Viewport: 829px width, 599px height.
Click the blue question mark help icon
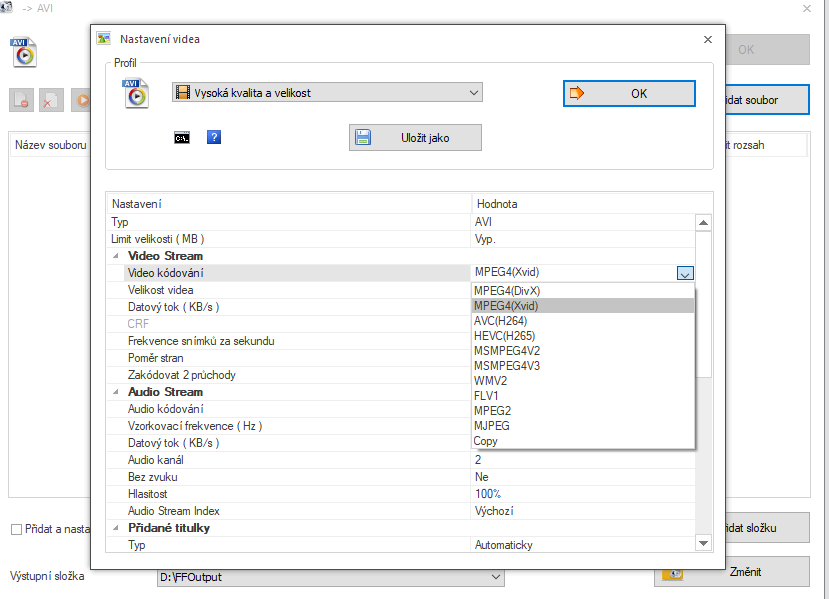pos(213,137)
